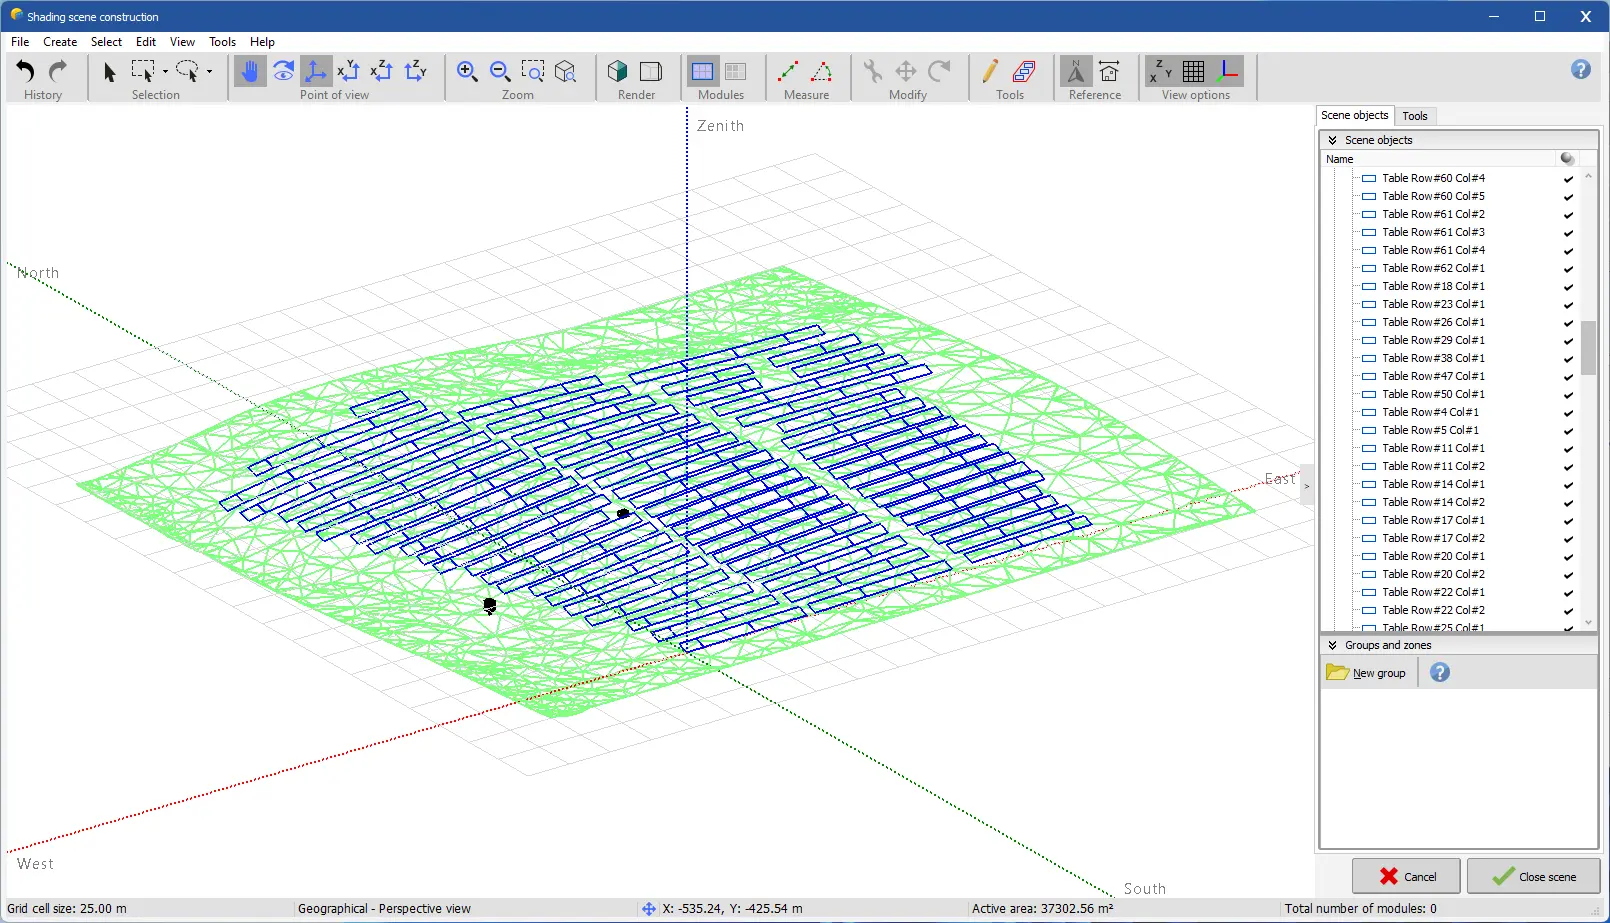The width and height of the screenshot is (1610, 923).
Task: Select the zoom to region tool
Action: point(533,71)
